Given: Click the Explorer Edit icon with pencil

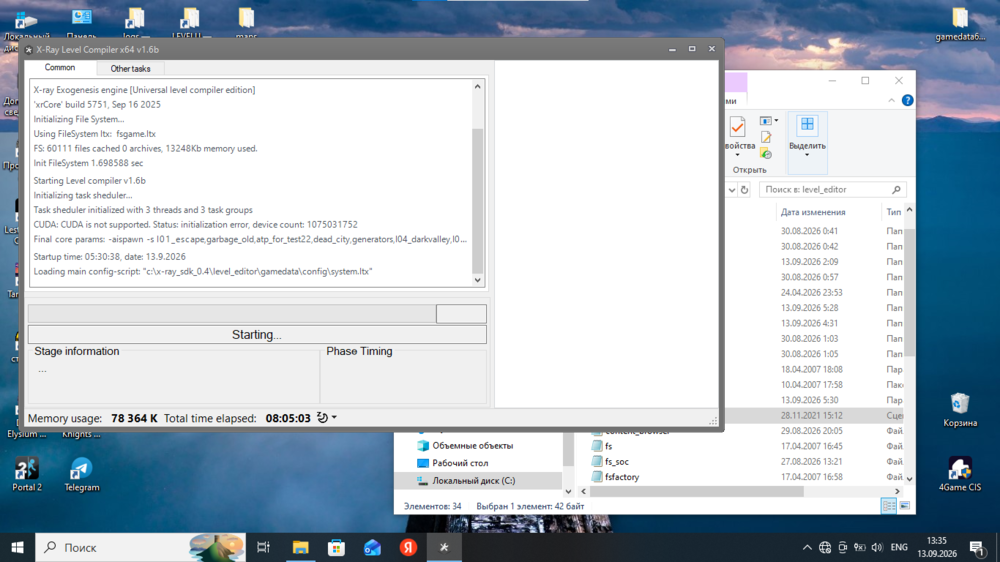Looking at the screenshot, I should 766,137.
